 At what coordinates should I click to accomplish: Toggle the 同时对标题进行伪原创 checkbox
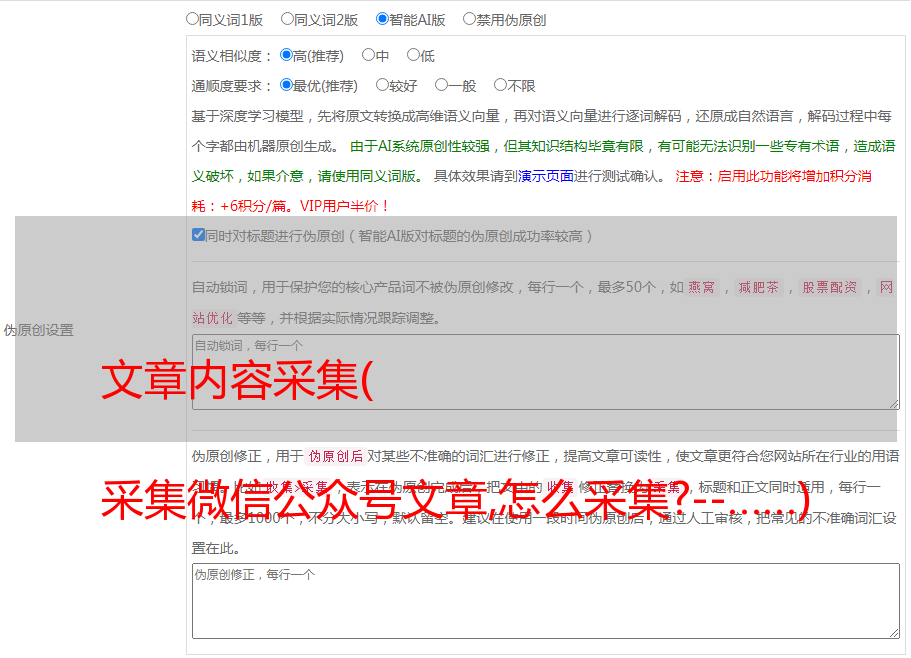click(x=198, y=236)
